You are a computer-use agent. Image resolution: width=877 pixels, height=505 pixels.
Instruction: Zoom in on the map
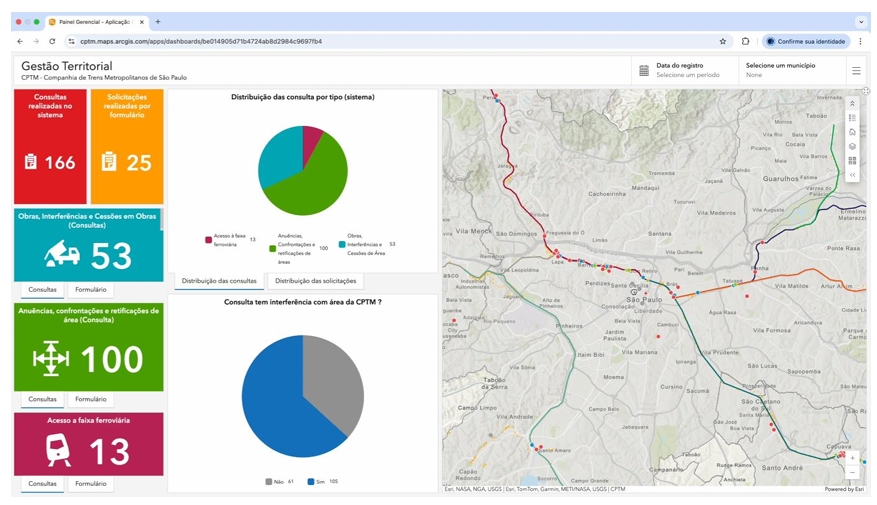[852, 458]
